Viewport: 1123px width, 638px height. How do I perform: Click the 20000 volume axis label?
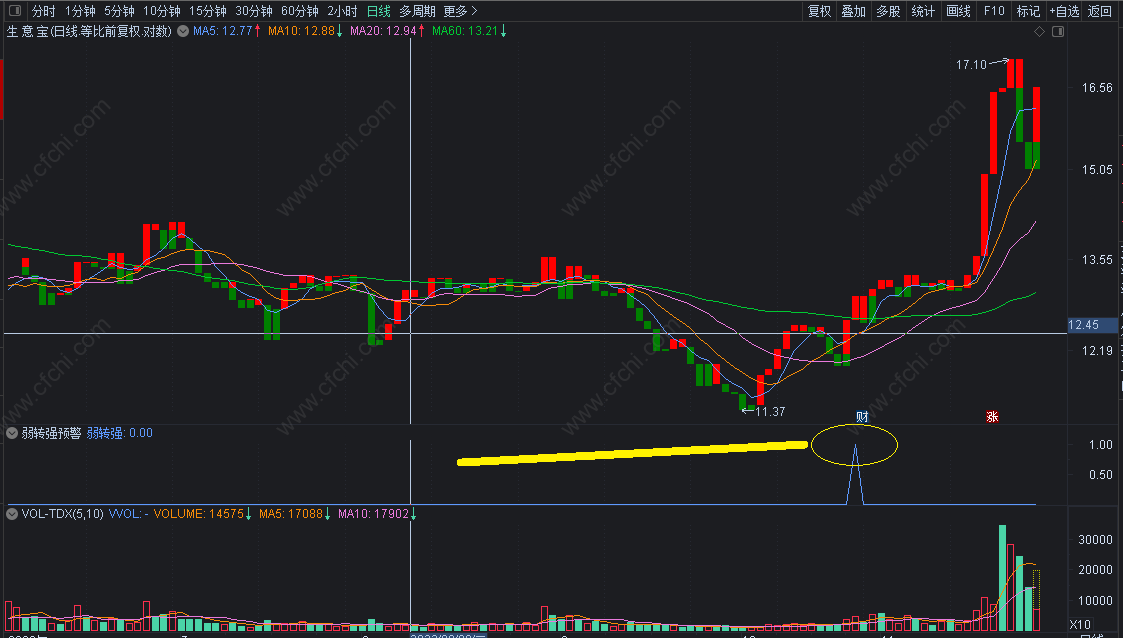click(x=1096, y=570)
